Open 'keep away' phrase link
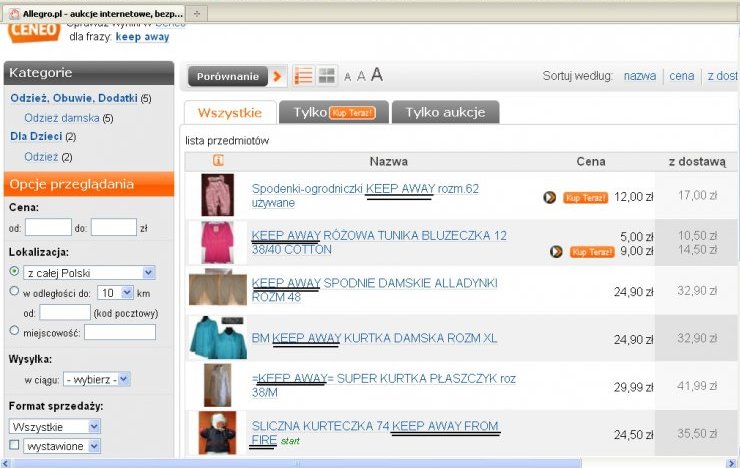This screenshot has height=468, width=740. [x=142, y=37]
